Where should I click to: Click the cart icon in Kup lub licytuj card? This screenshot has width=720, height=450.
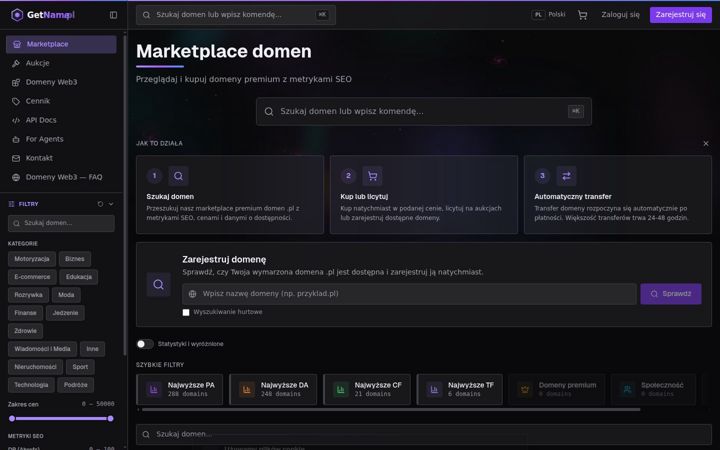click(372, 176)
